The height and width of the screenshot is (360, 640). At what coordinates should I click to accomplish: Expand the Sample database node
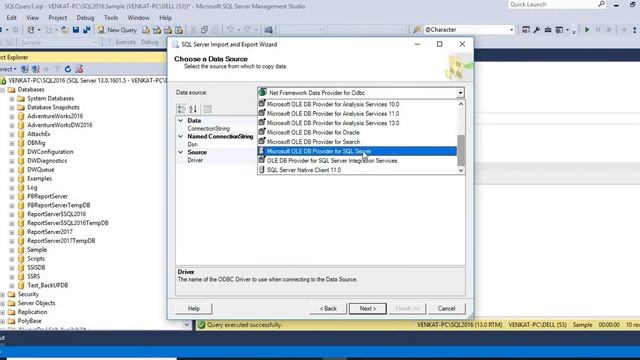point(12,250)
